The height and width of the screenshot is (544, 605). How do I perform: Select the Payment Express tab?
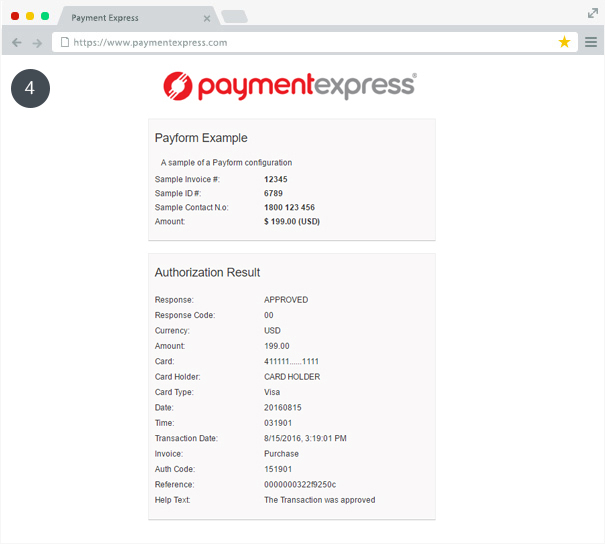click(139, 17)
